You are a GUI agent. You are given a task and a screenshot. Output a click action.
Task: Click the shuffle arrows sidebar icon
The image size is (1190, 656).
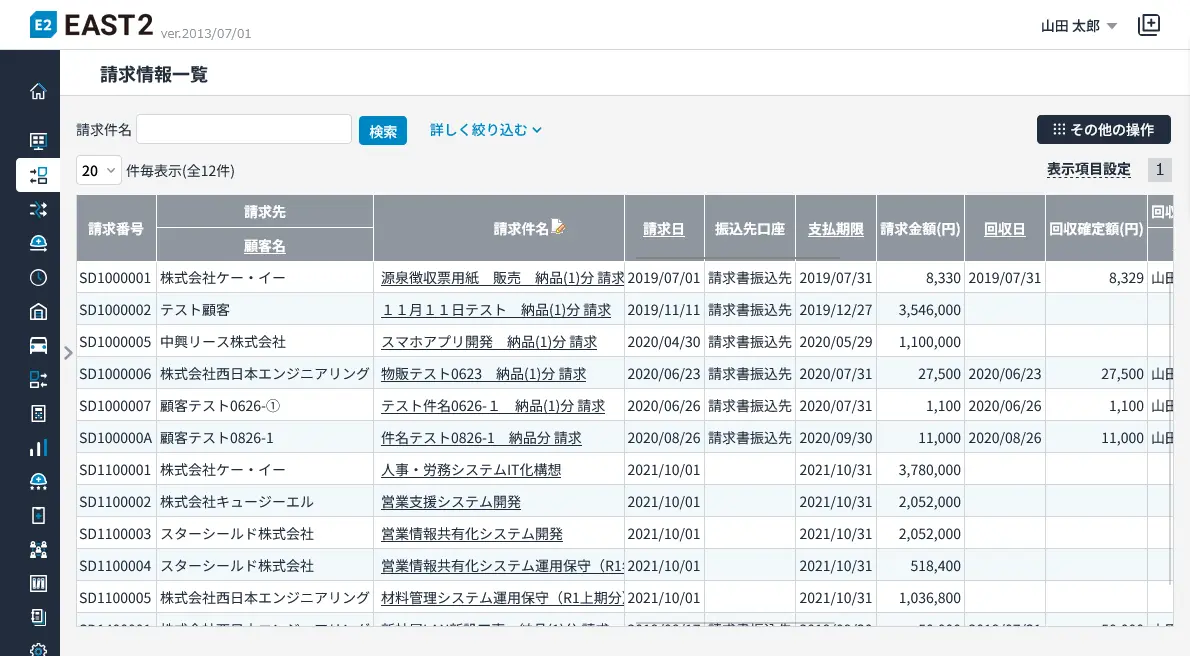(x=38, y=210)
